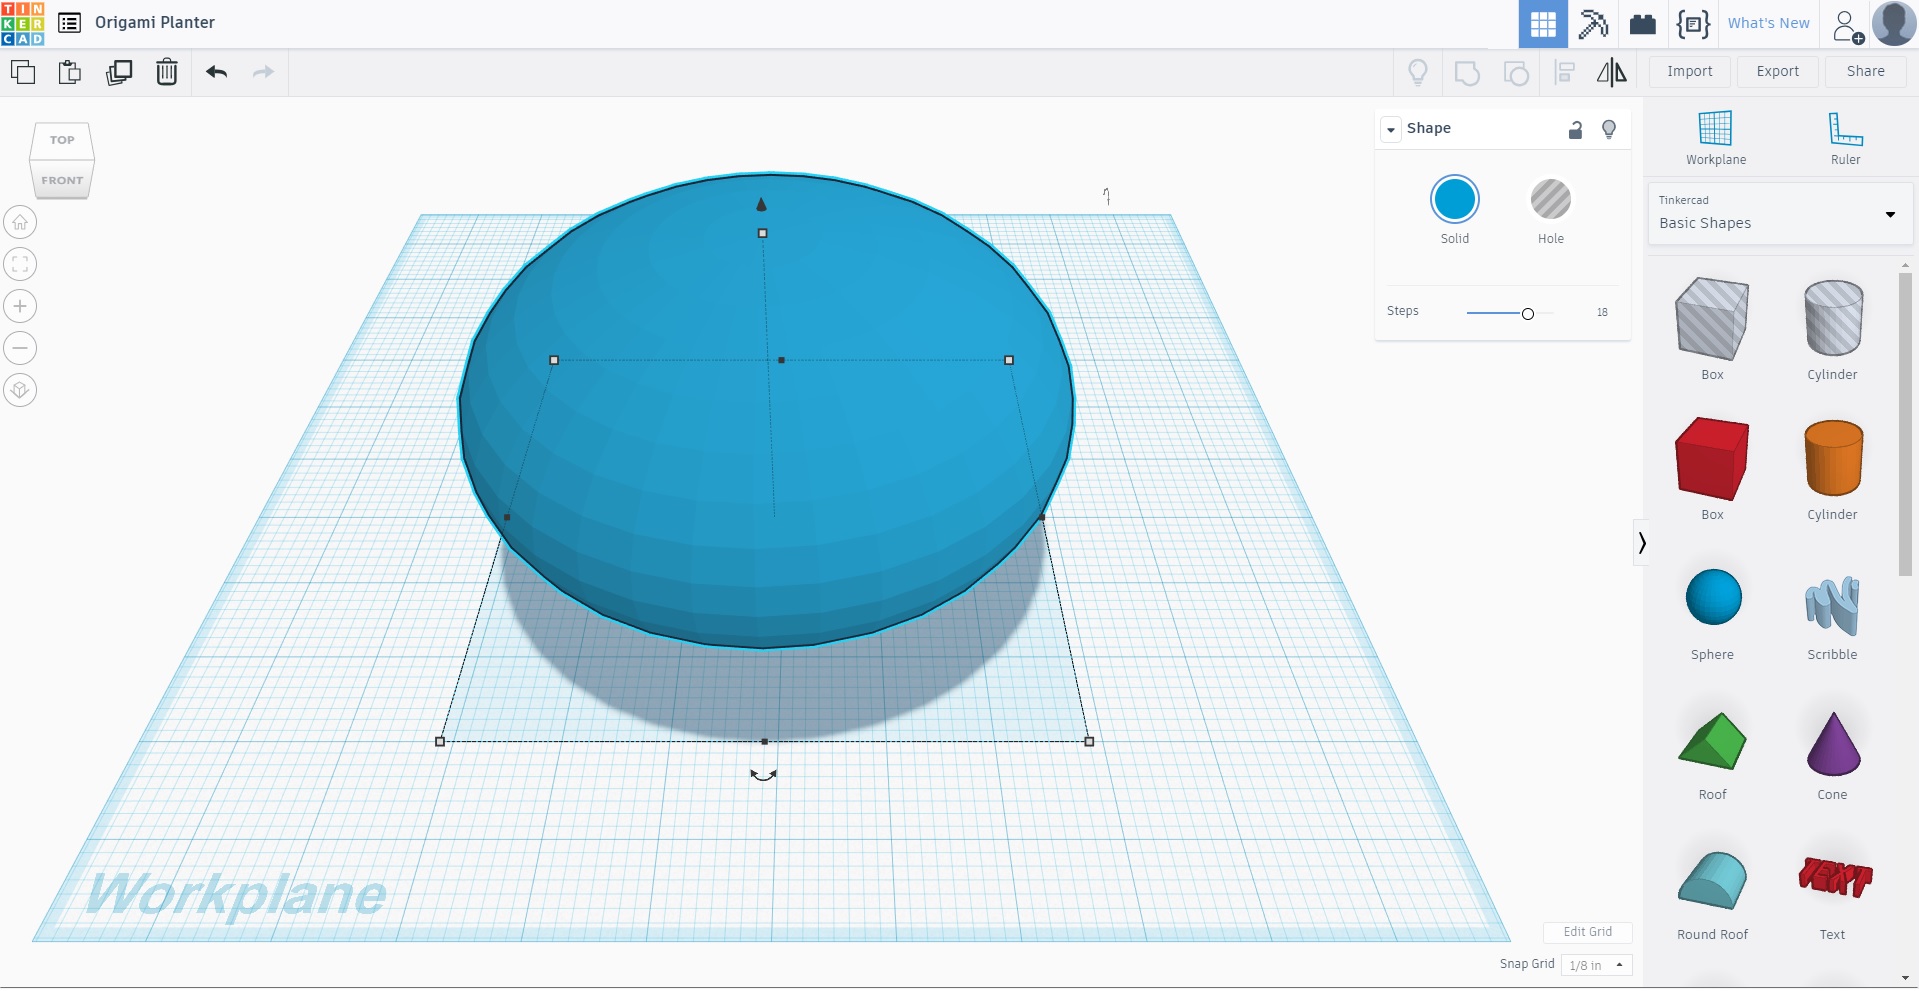Open the Snap Grid dropdown
Viewport: 1919px width, 991px height.
[1596, 965]
